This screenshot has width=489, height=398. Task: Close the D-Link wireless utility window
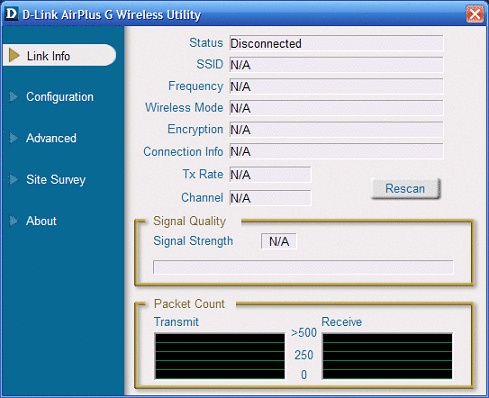[x=475, y=14]
